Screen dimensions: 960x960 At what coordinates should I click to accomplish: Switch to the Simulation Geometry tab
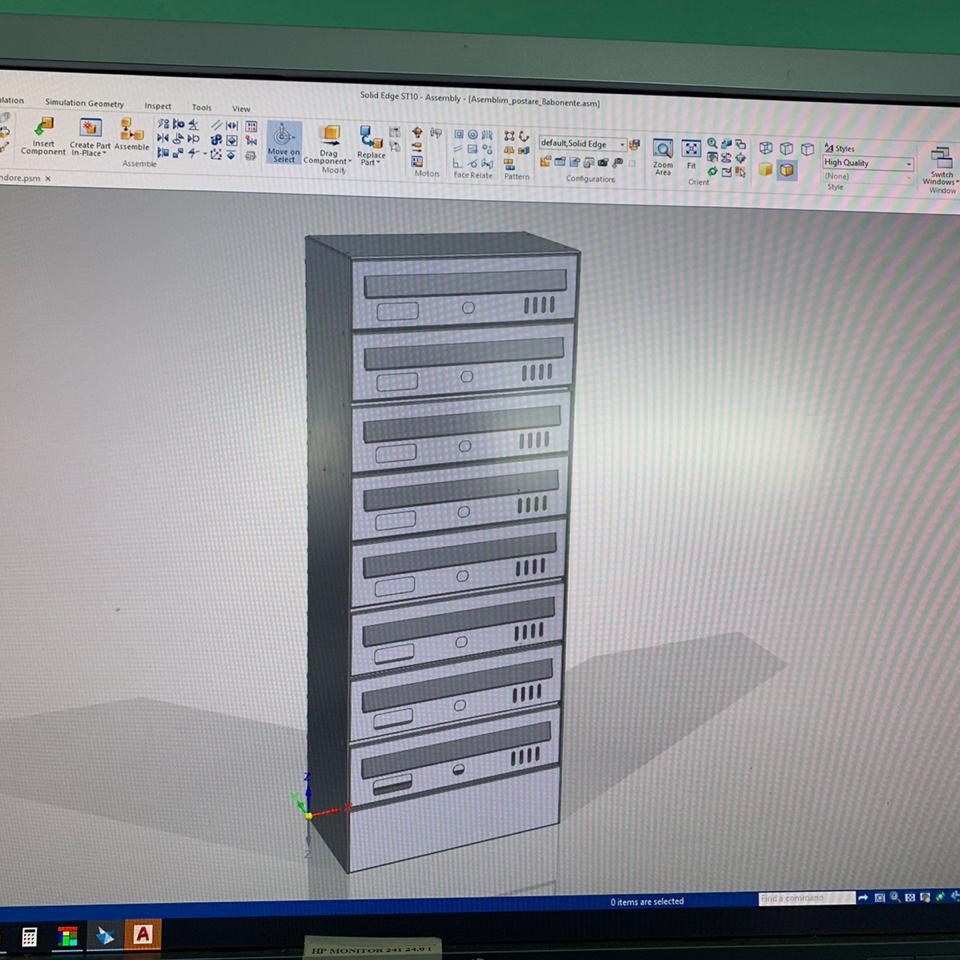84,103
